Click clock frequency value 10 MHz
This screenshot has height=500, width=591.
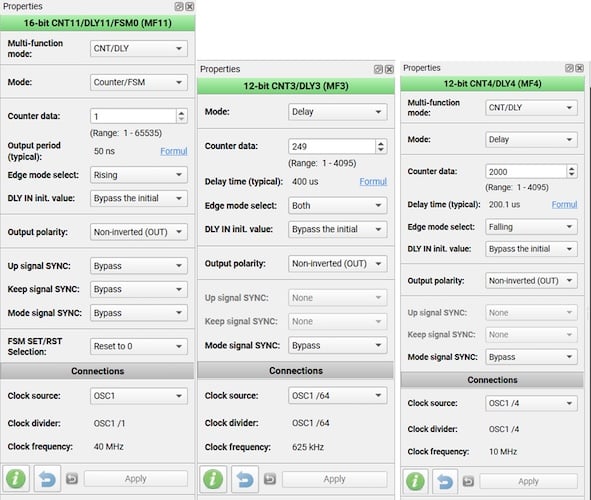pos(503,451)
